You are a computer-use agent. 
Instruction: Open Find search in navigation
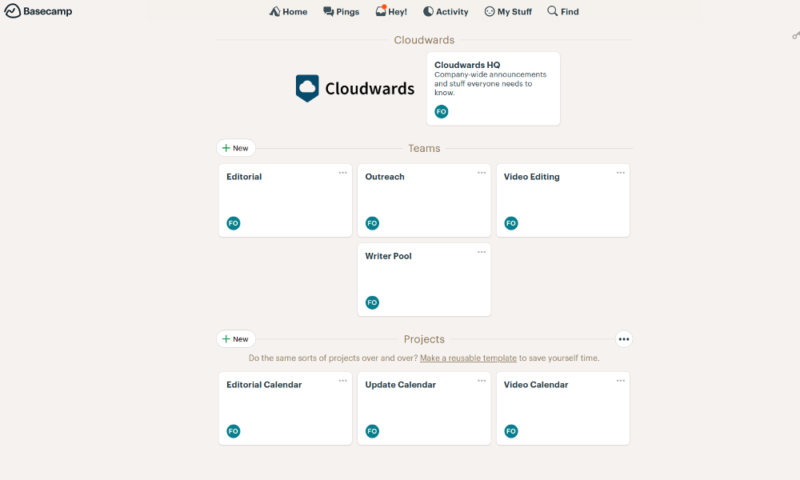point(563,11)
